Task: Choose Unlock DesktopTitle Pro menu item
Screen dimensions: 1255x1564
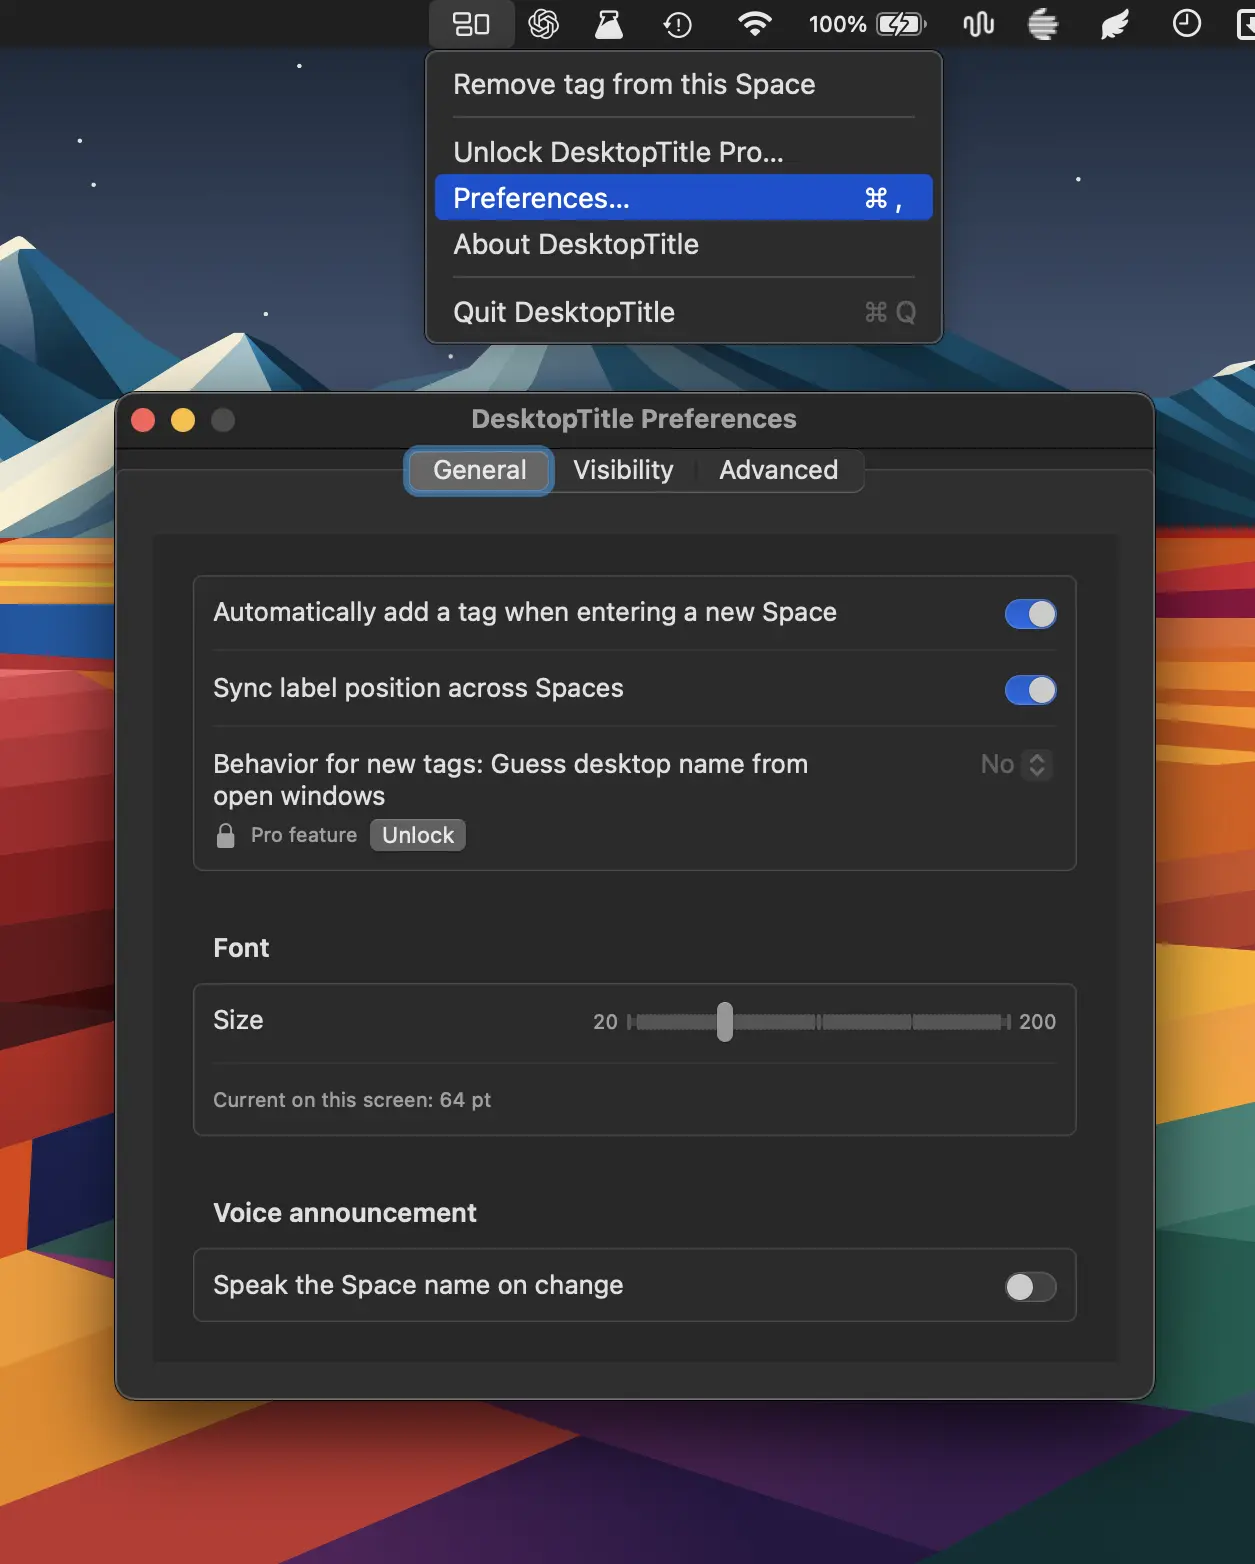Action: click(x=684, y=152)
